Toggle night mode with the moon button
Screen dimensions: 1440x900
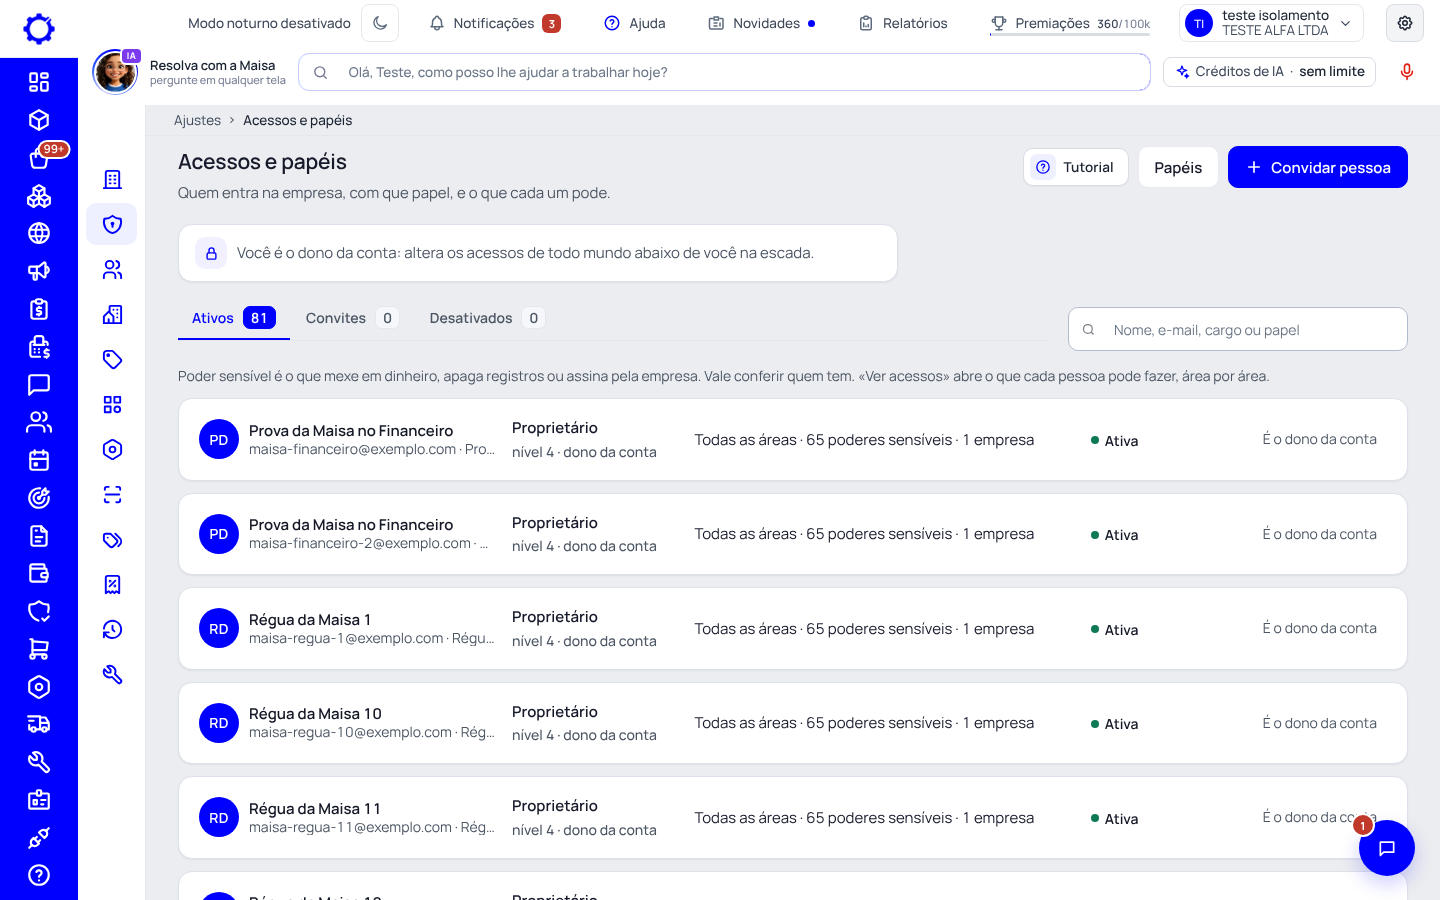(x=380, y=23)
